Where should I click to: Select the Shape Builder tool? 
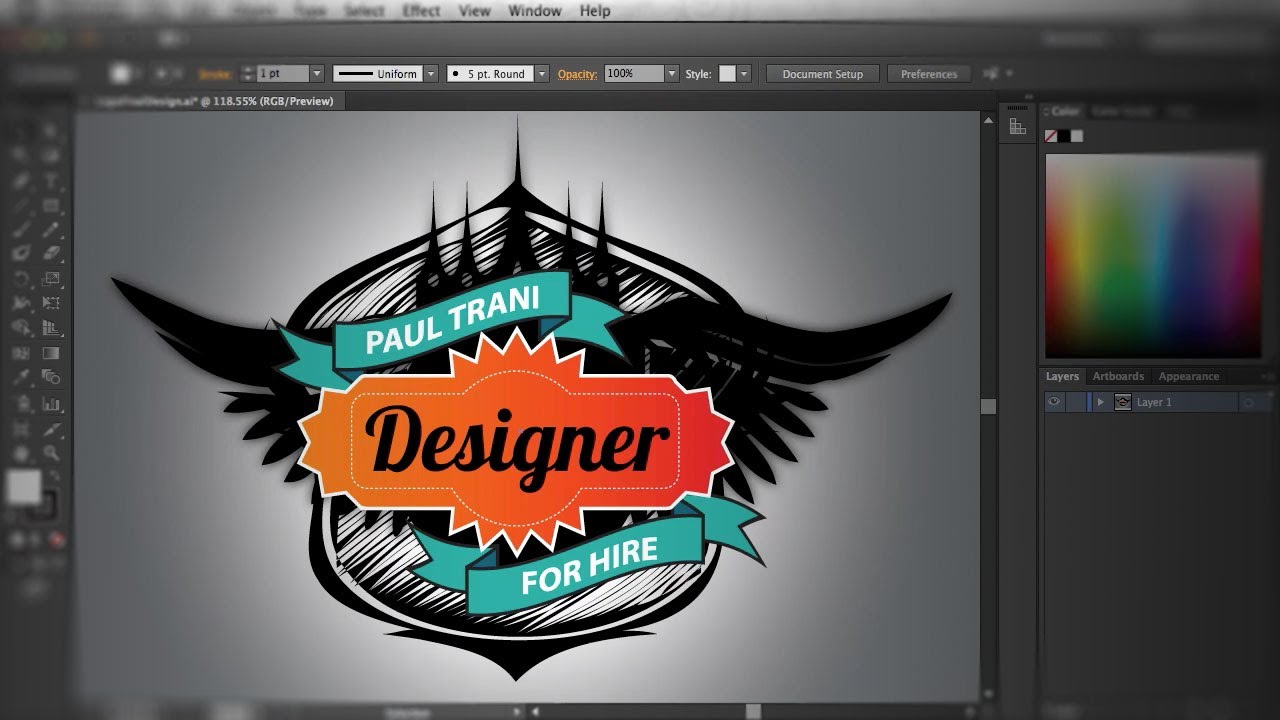(x=22, y=327)
